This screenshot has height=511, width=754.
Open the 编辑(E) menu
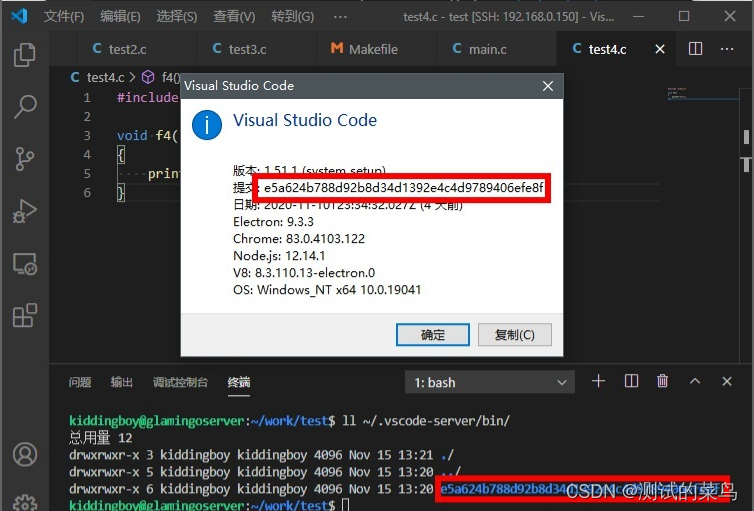120,16
